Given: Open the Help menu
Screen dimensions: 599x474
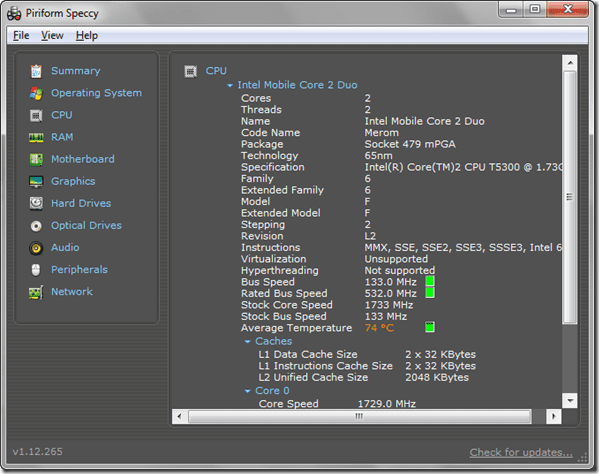Looking at the screenshot, I should tap(87, 36).
